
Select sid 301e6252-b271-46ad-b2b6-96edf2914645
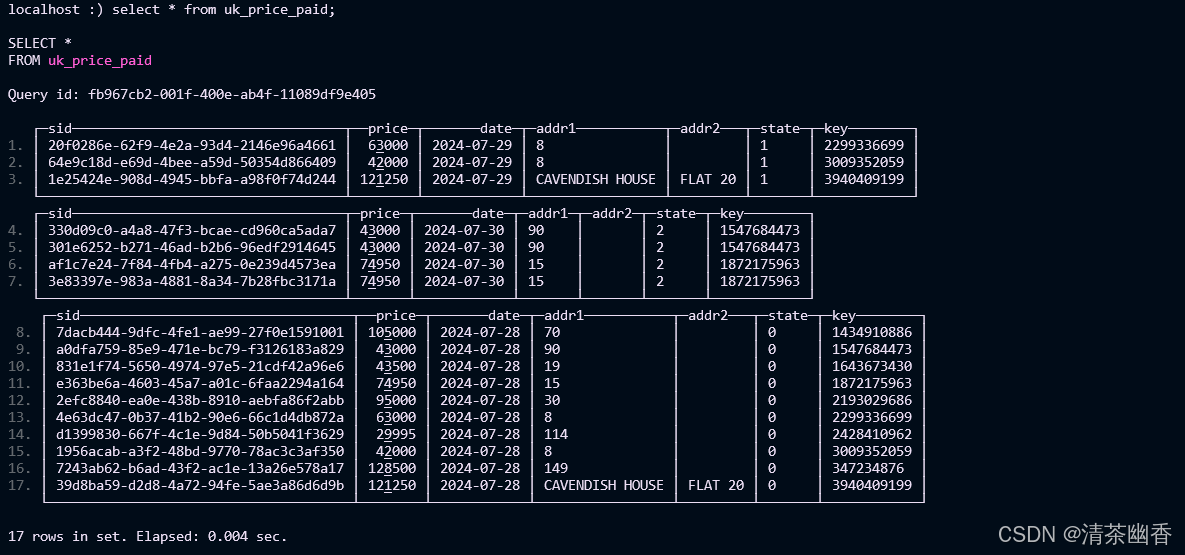[192, 247]
